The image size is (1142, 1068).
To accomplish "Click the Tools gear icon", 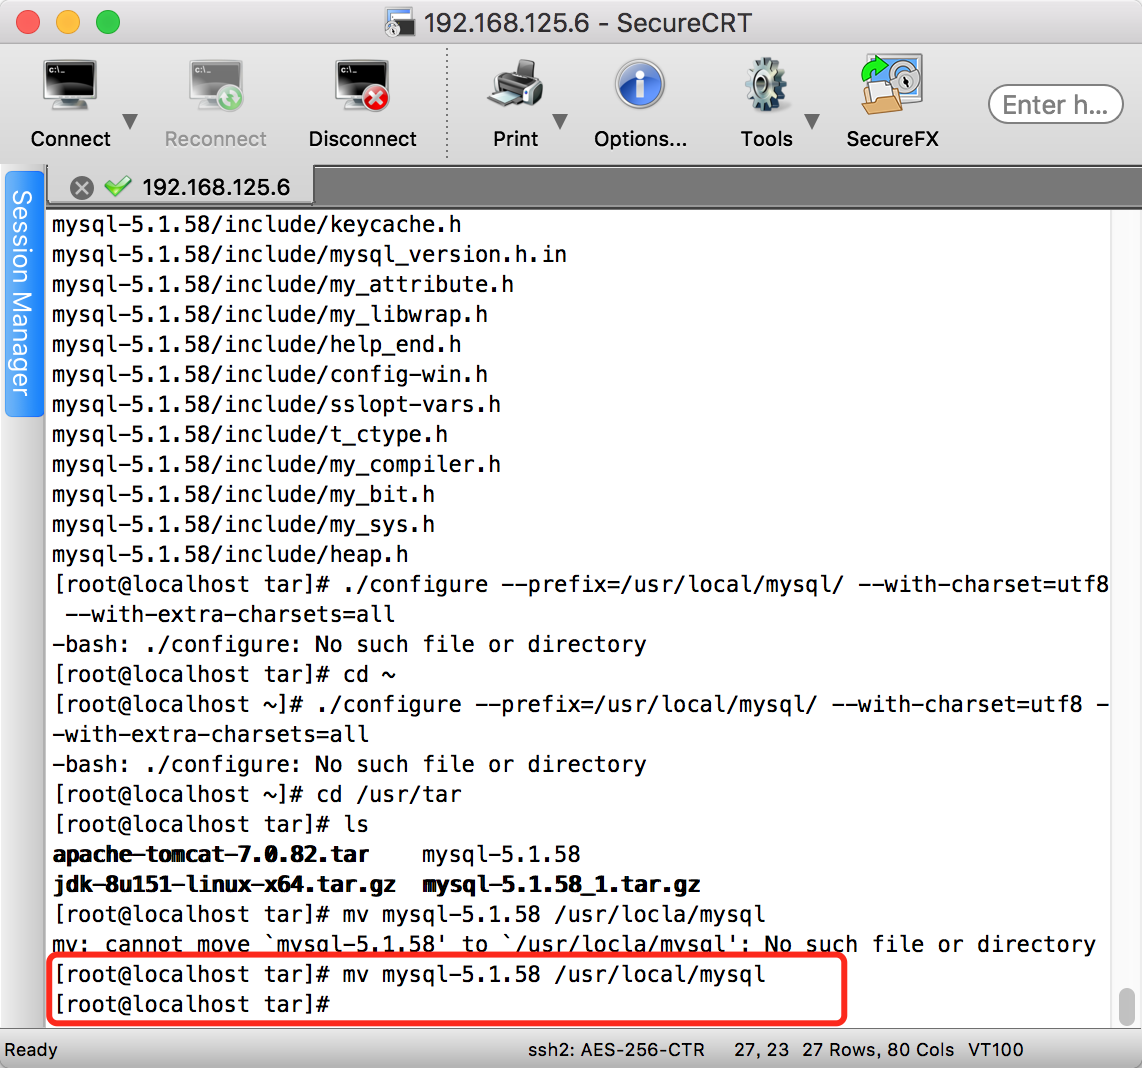I will (766, 85).
